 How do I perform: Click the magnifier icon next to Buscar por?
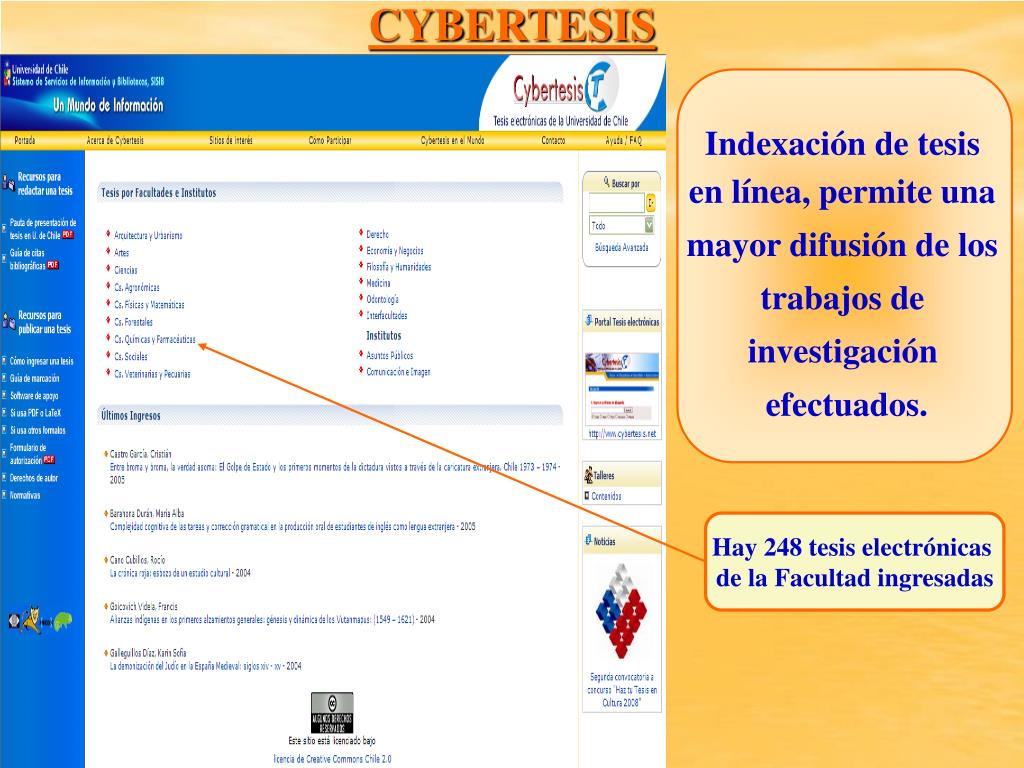pyautogui.click(x=607, y=182)
